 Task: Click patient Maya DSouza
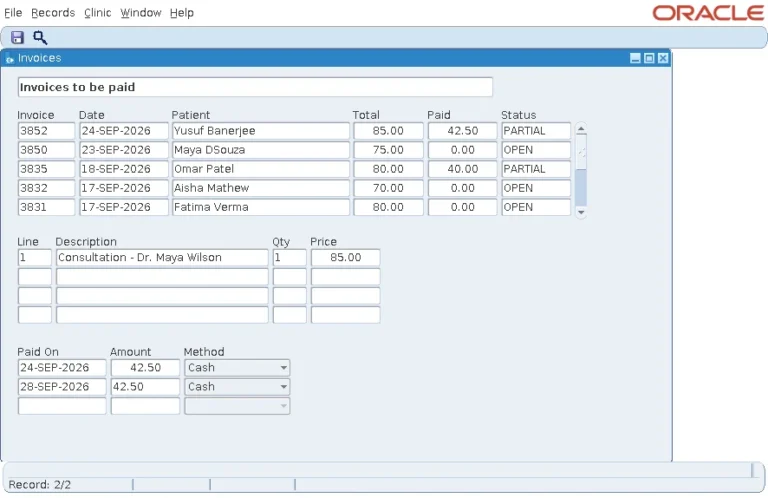click(261, 150)
